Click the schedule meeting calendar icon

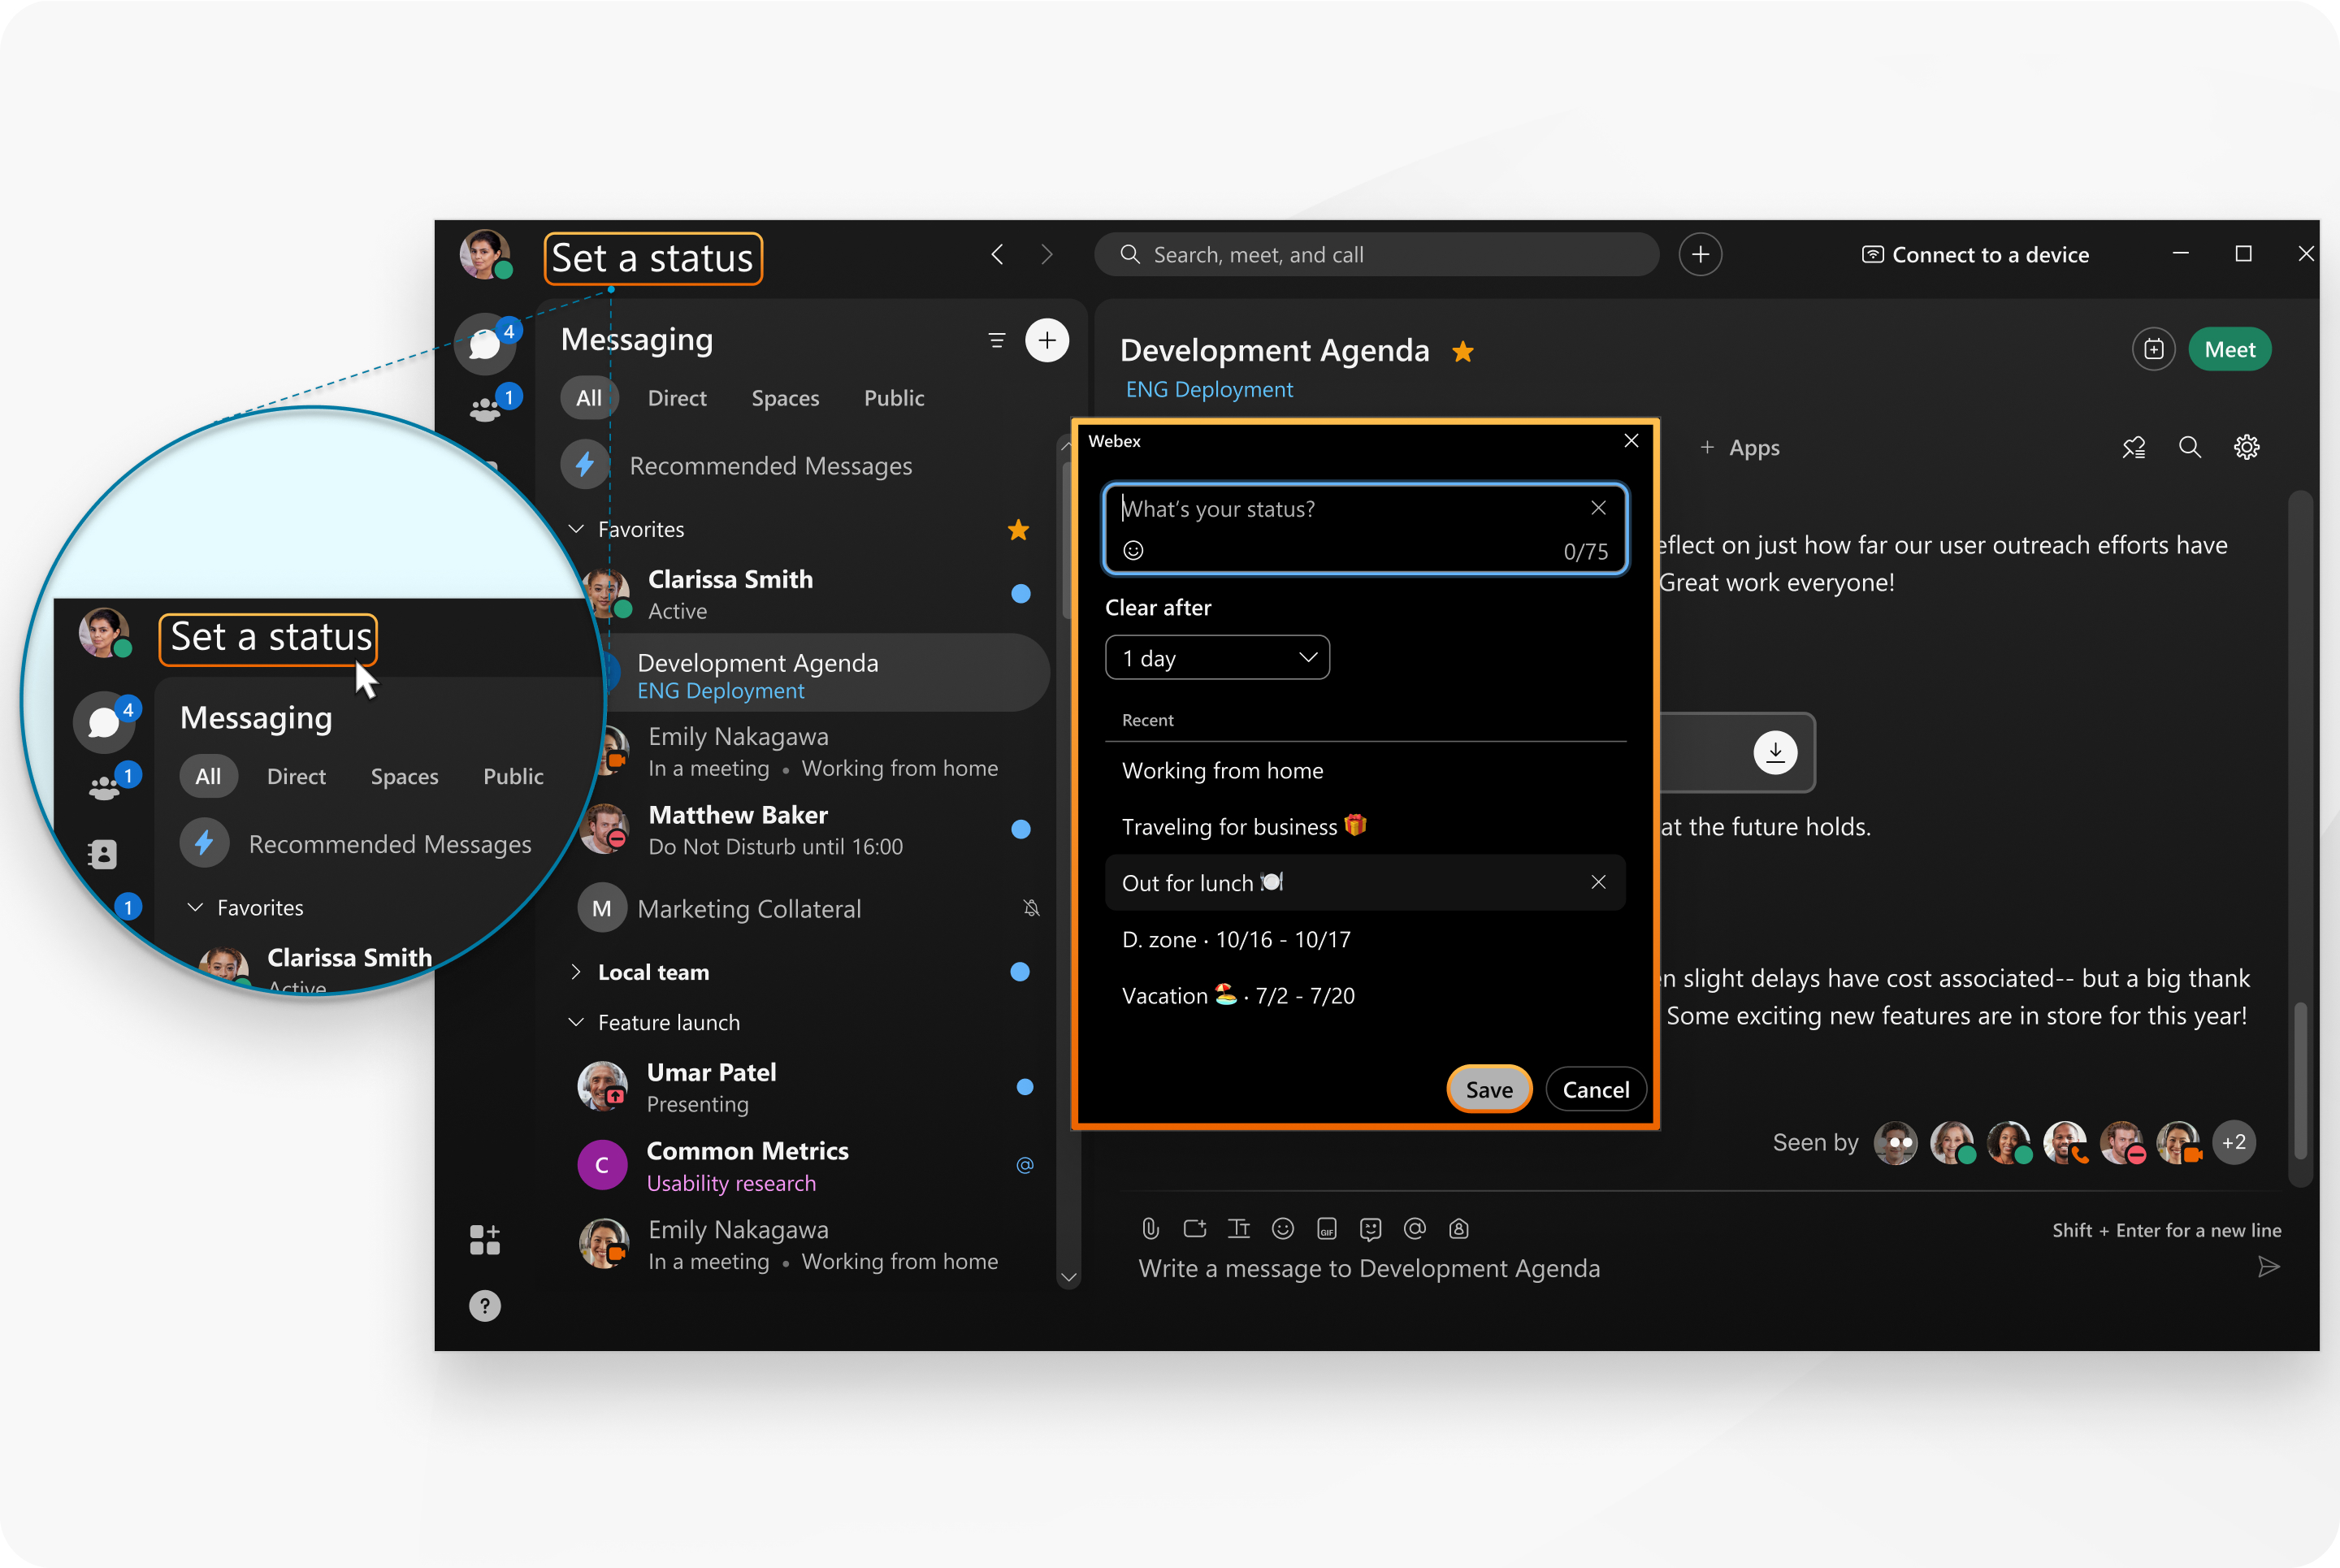coord(2153,349)
